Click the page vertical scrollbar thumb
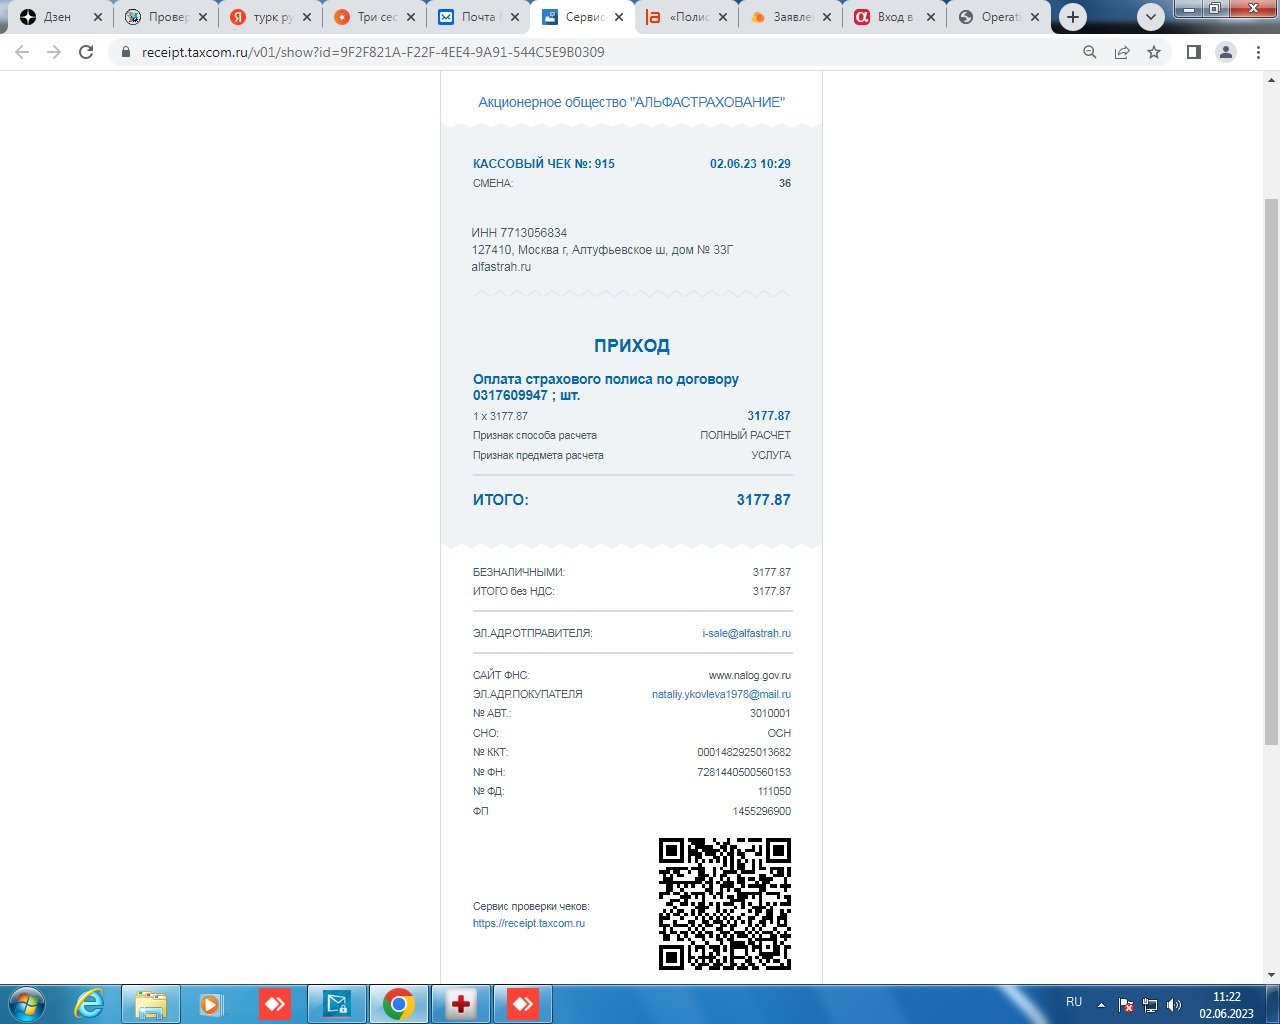The height and width of the screenshot is (1024, 1280). (x=1272, y=470)
